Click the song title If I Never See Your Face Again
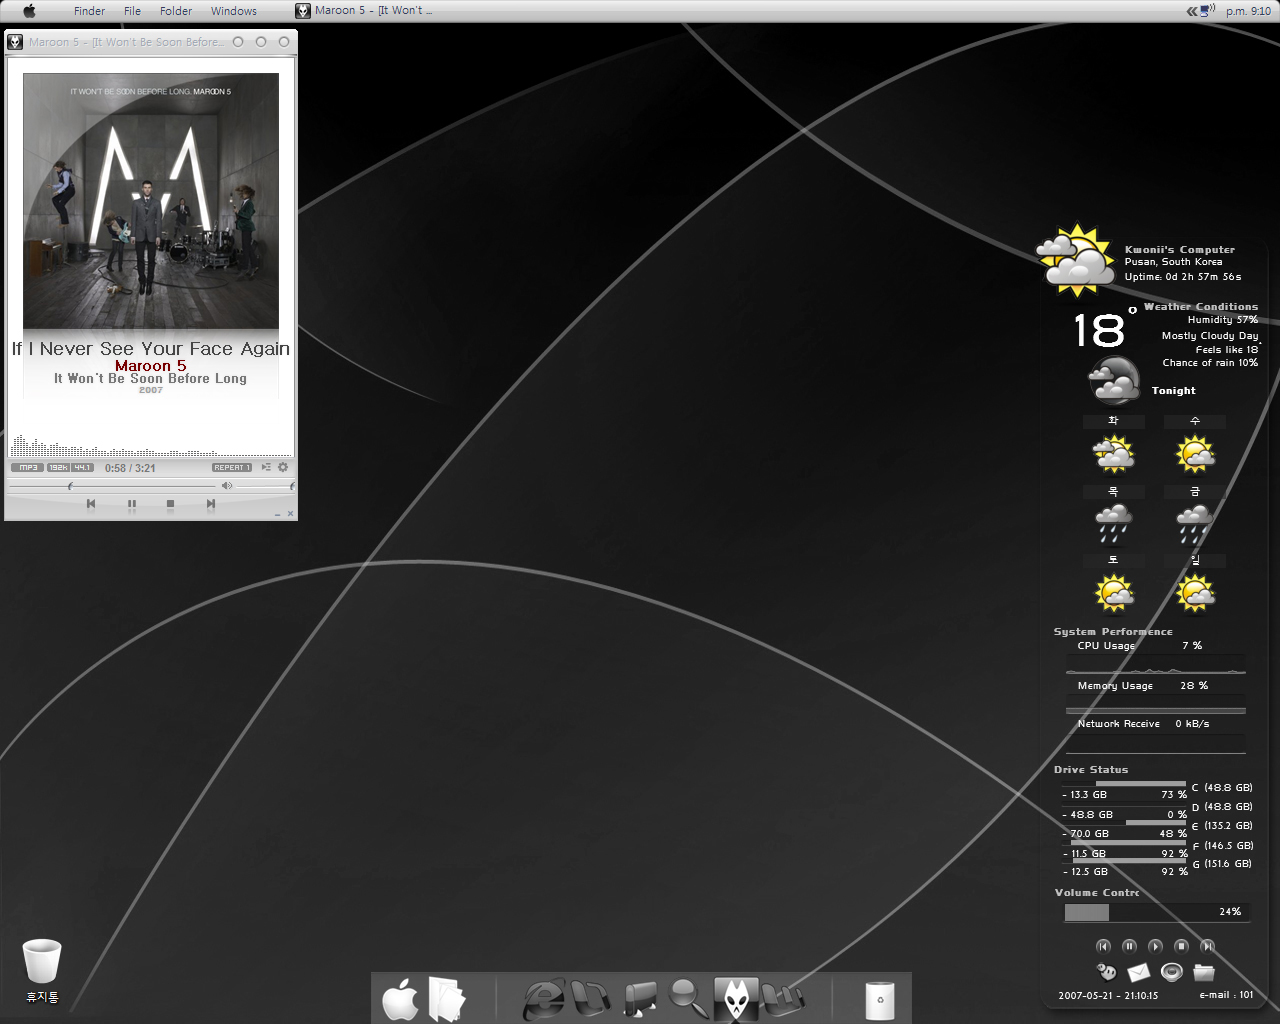 (x=151, y=349)
